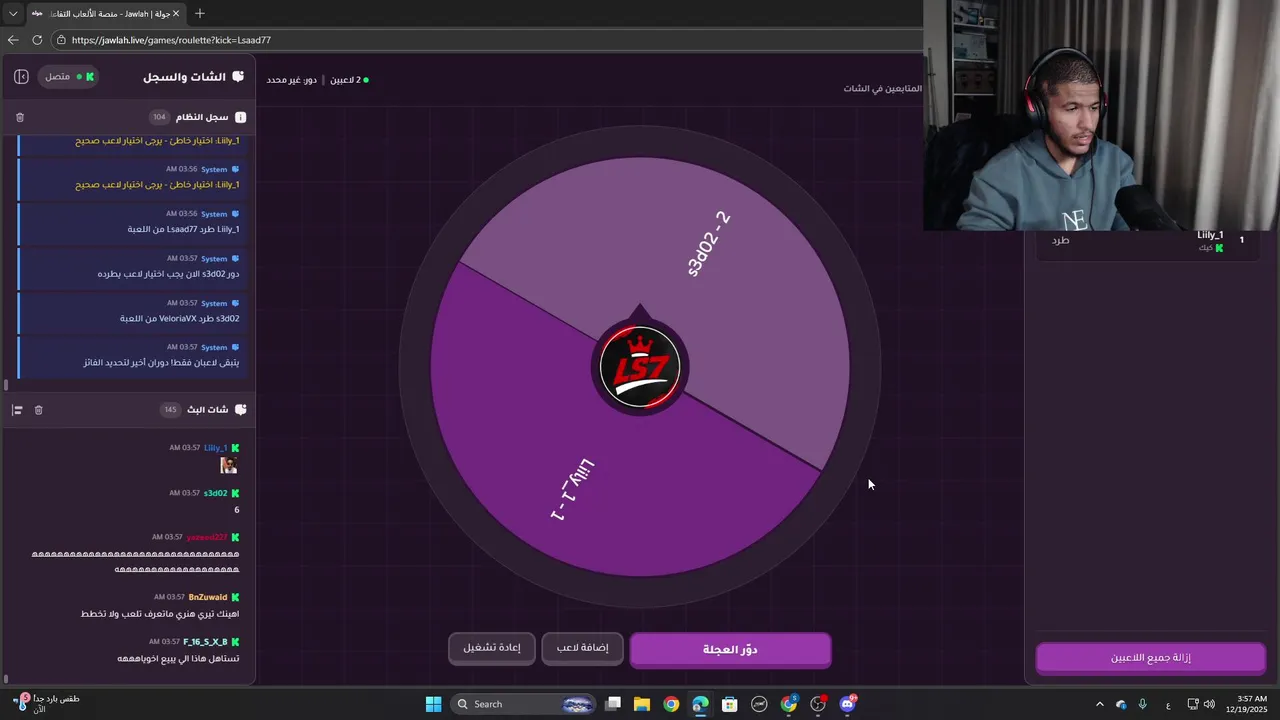This screenshot has width=1280, height=720.
Task: Collapse the chat and log side panel
Action: (x=21, y=76)
